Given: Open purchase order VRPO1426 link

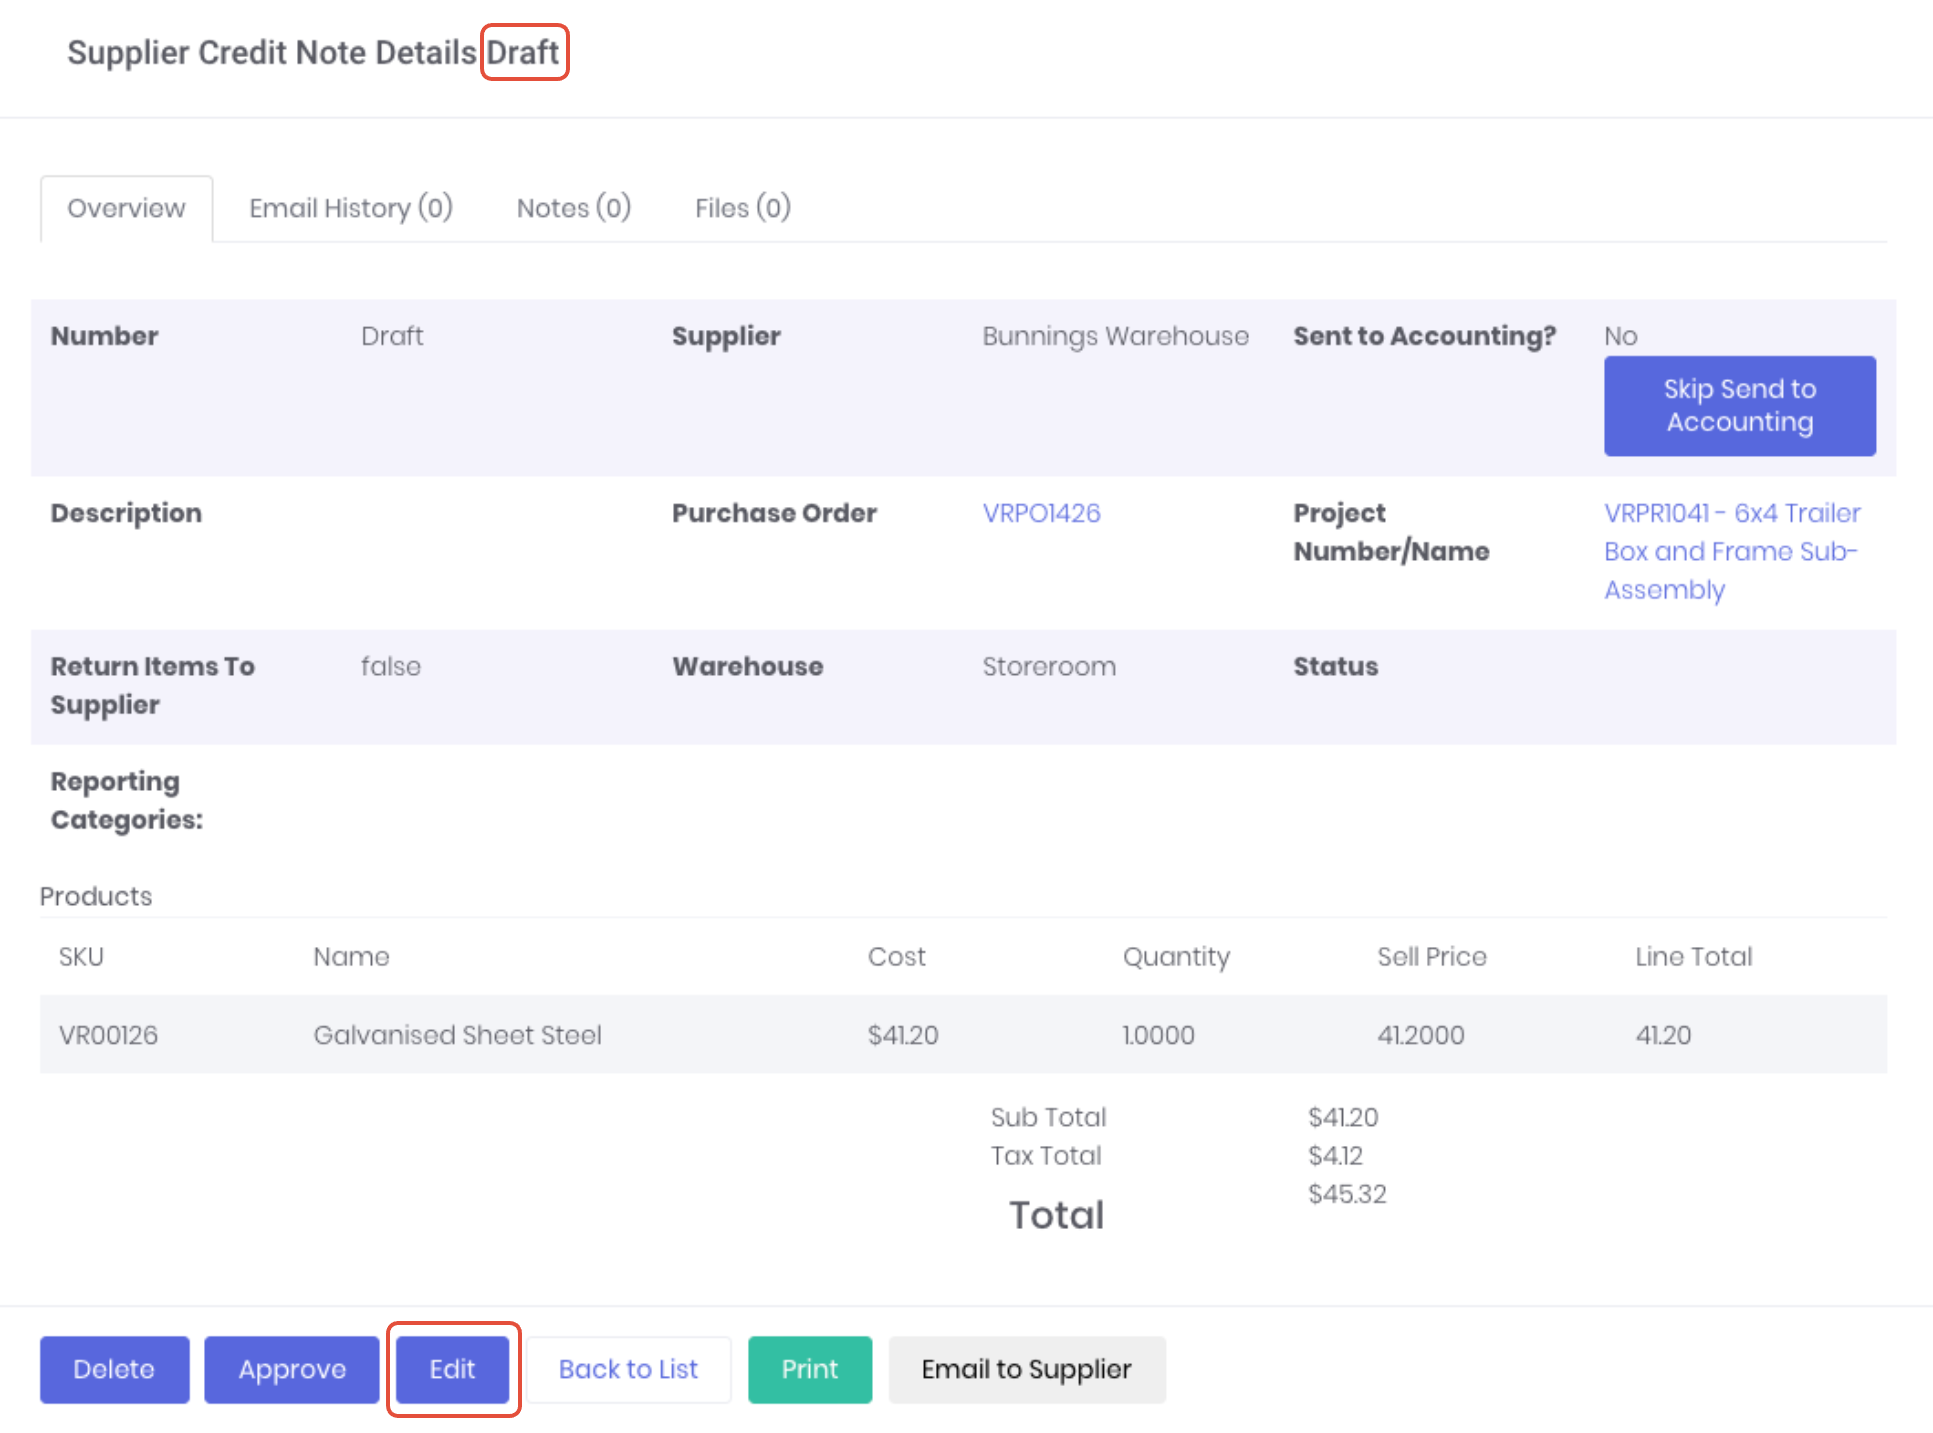Looking at the screenshot, I should [x=1041, y=513].
